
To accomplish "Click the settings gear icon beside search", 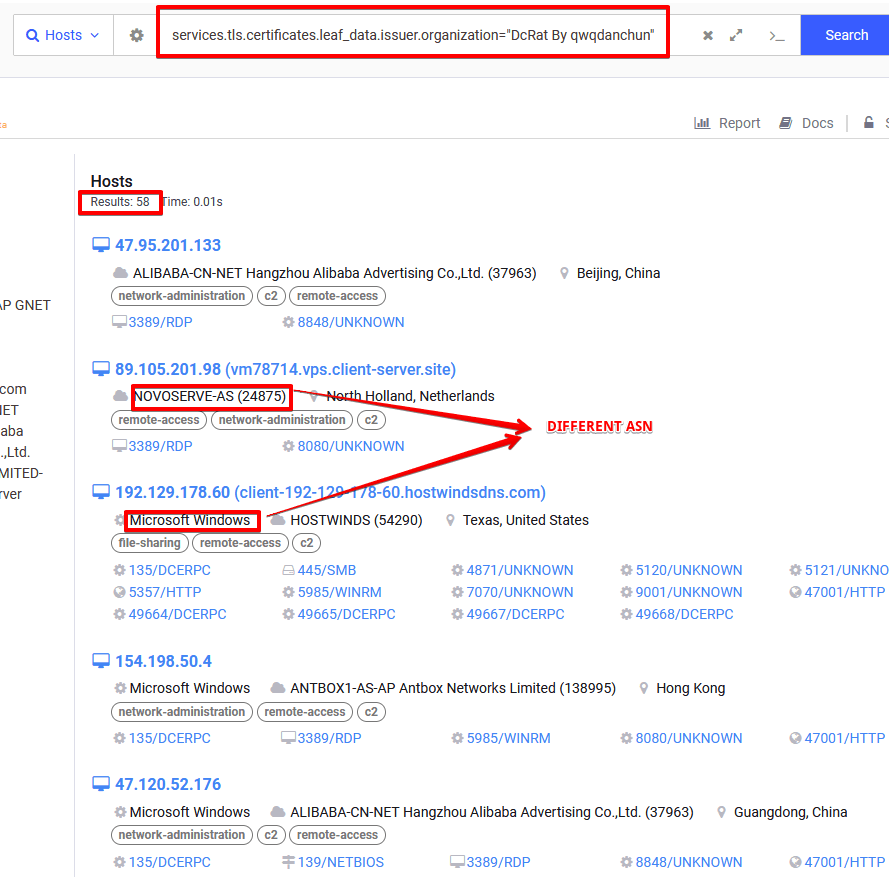I will click(x=136, y=35).
